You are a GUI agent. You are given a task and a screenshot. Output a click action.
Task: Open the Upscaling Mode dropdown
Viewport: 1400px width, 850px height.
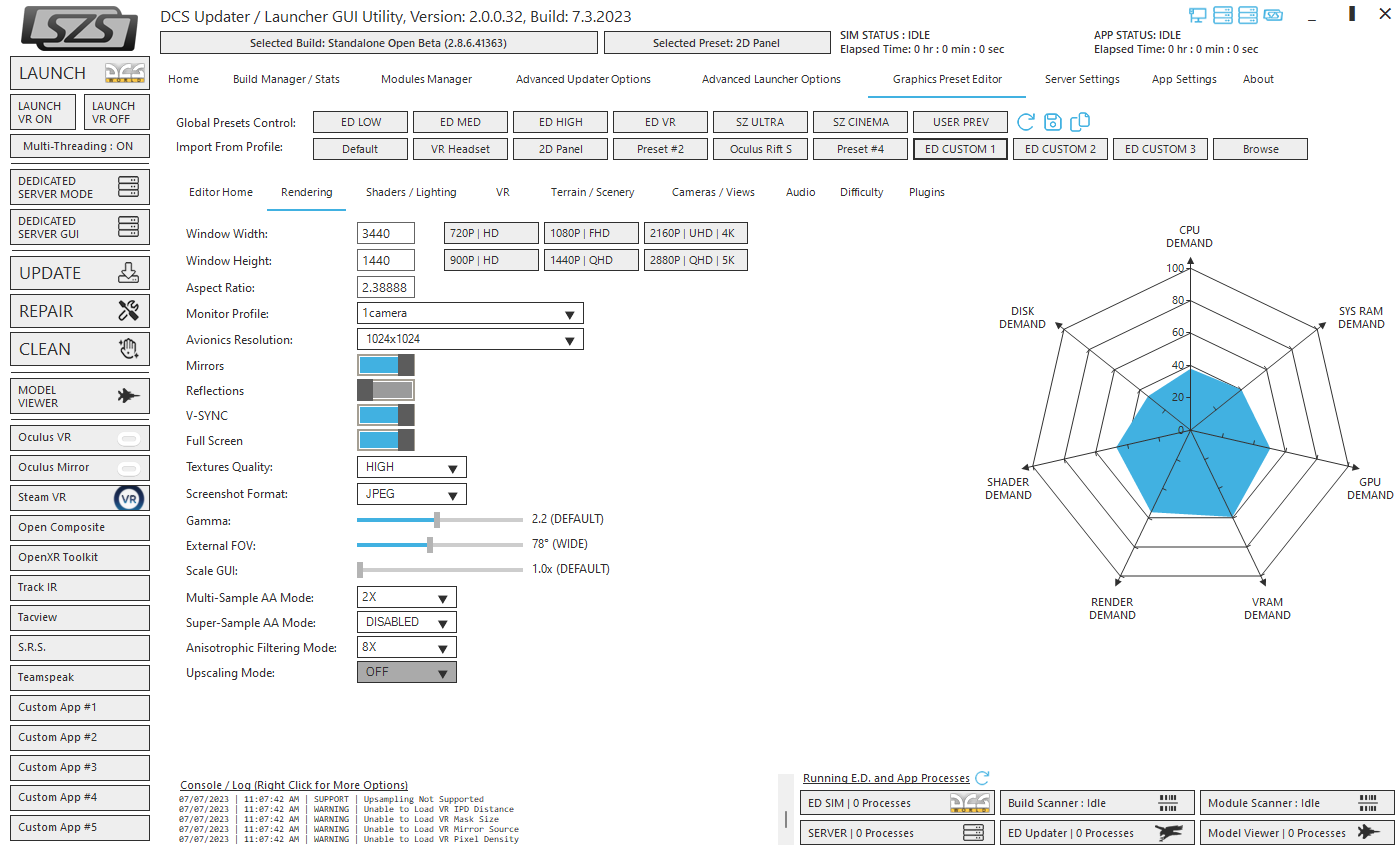click(x=407, y=672)
